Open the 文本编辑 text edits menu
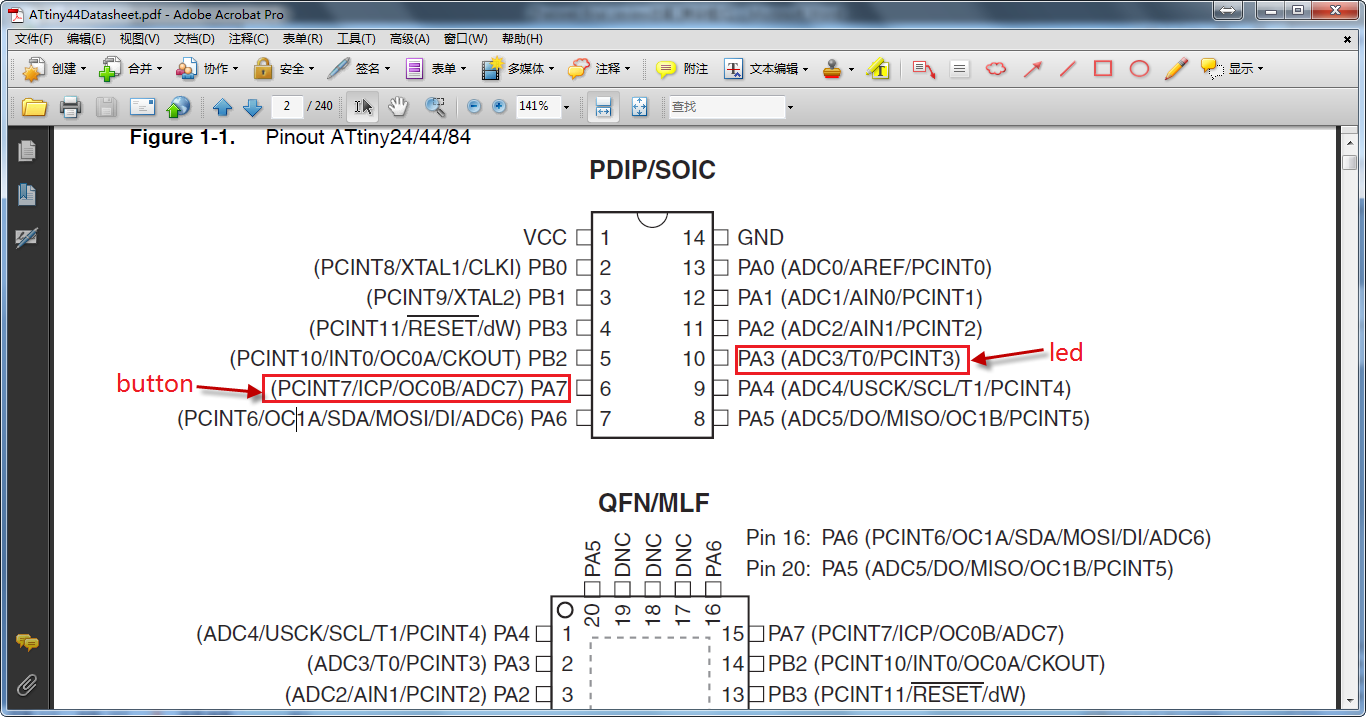The height and width of the screenshot is (717, 1366). click(766, 69)
